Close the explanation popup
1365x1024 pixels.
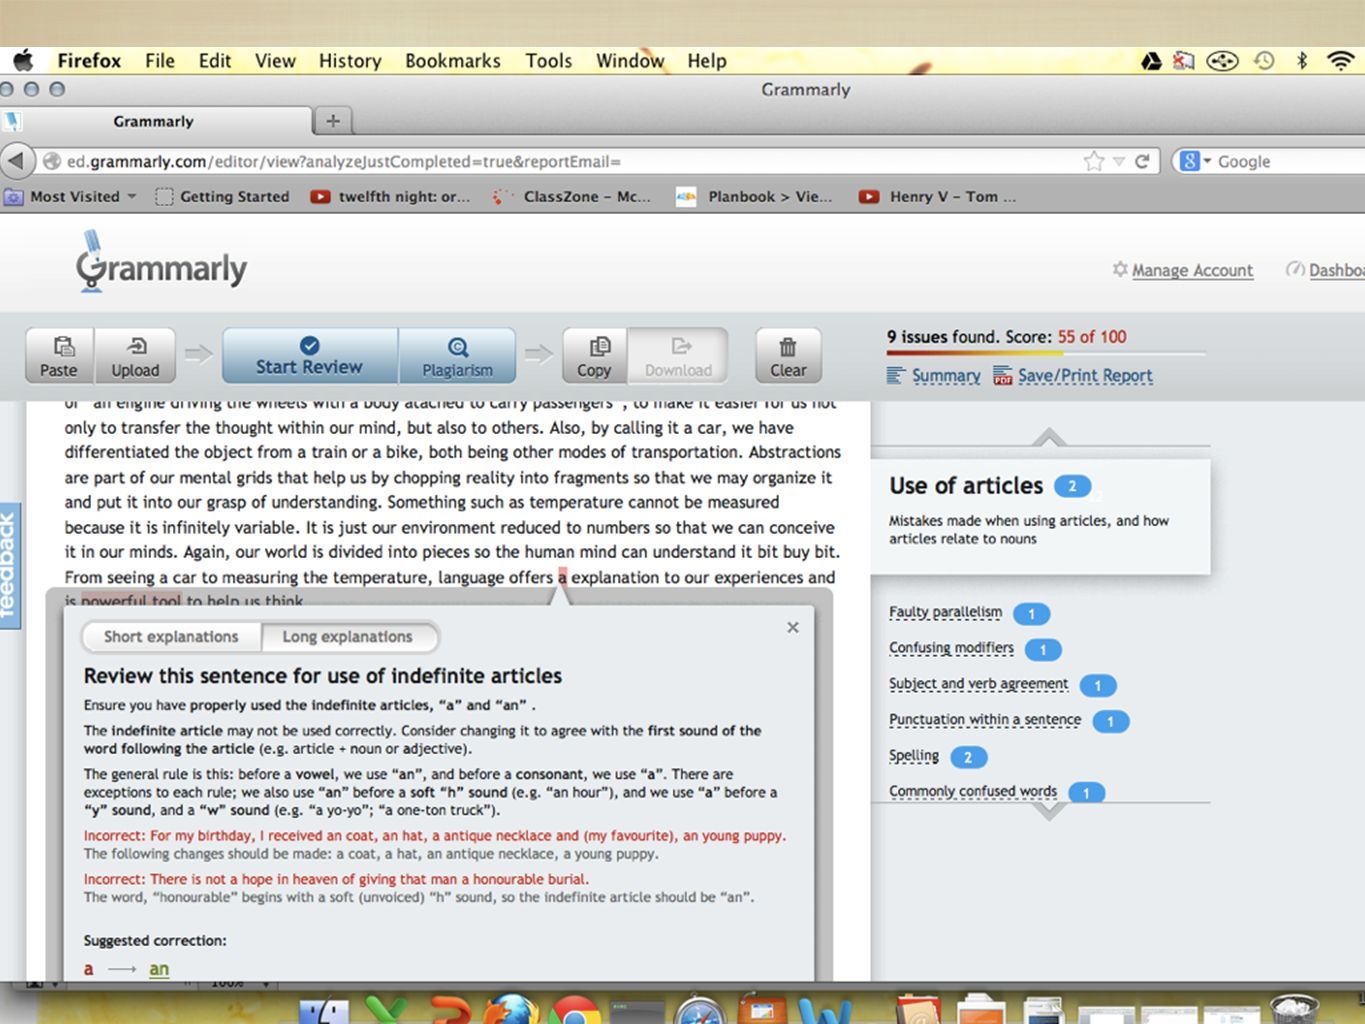[x=793, y=627]
